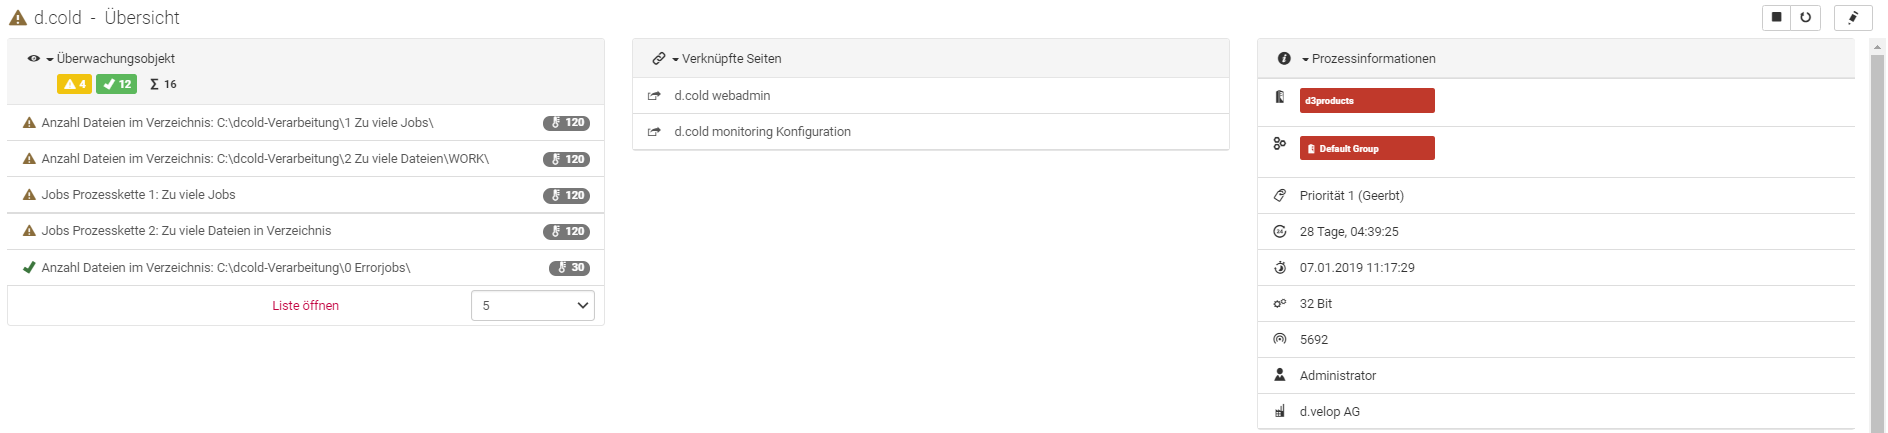This screenshot has width=1888, height=433.
Task: Open edit mode via the pencil icon
Action: (x=1853, y=17)
